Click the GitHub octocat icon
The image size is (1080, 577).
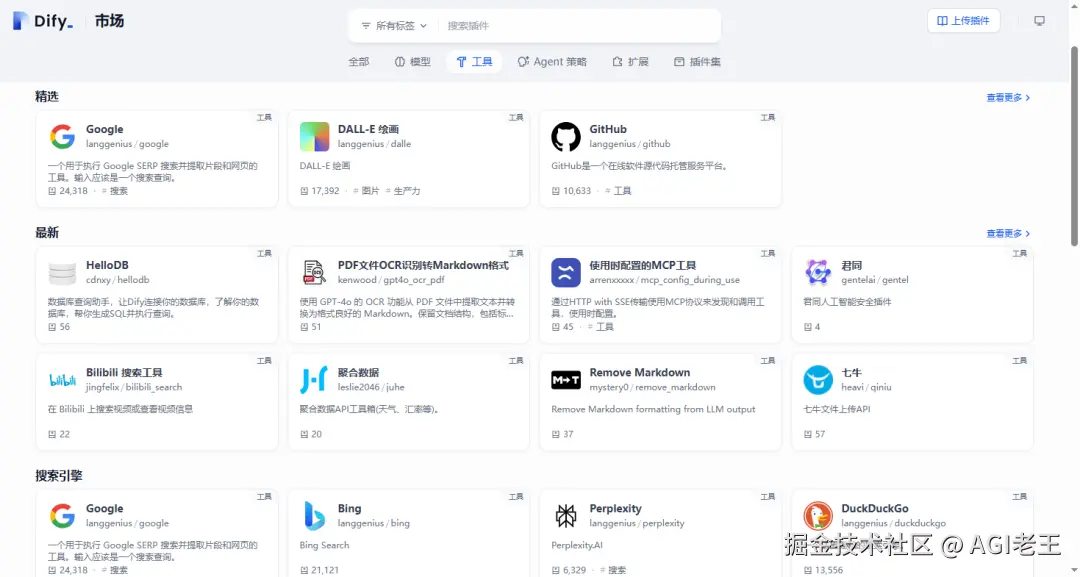566,136
